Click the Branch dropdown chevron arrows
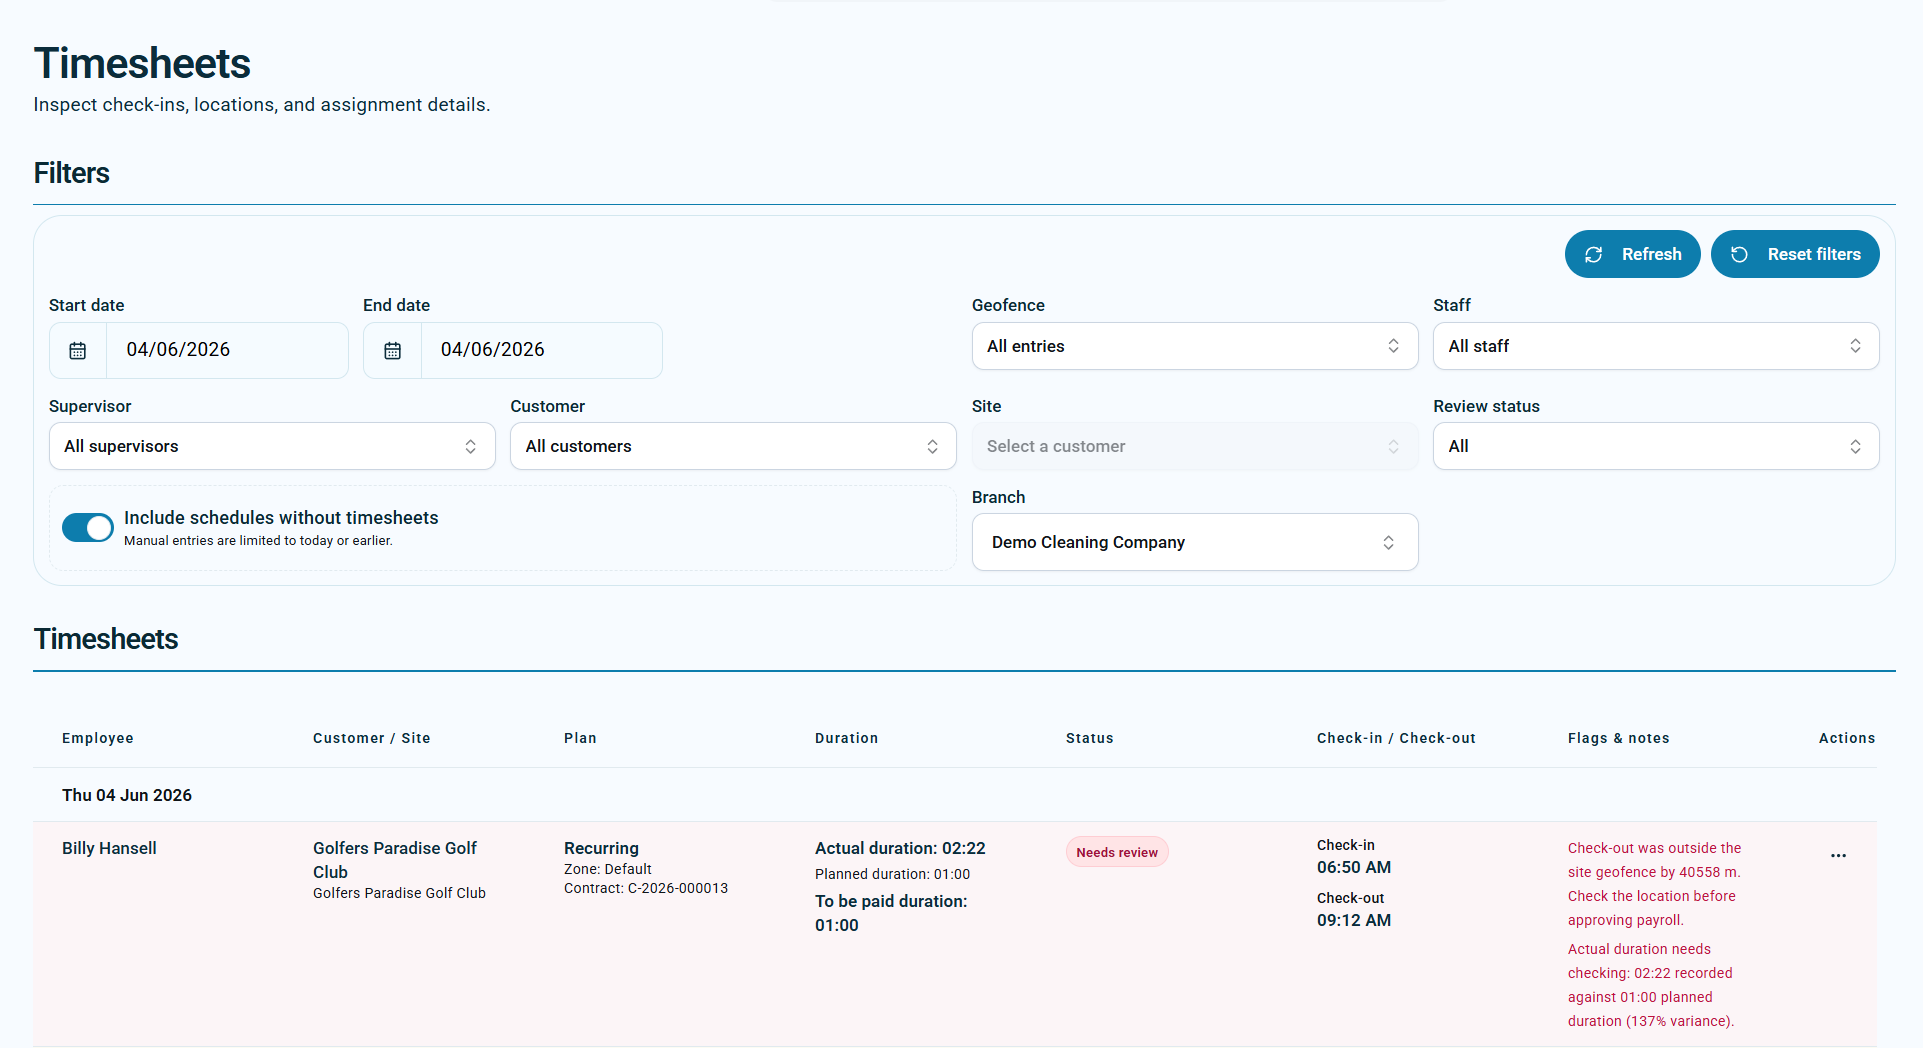 [x=1388, y=542]
